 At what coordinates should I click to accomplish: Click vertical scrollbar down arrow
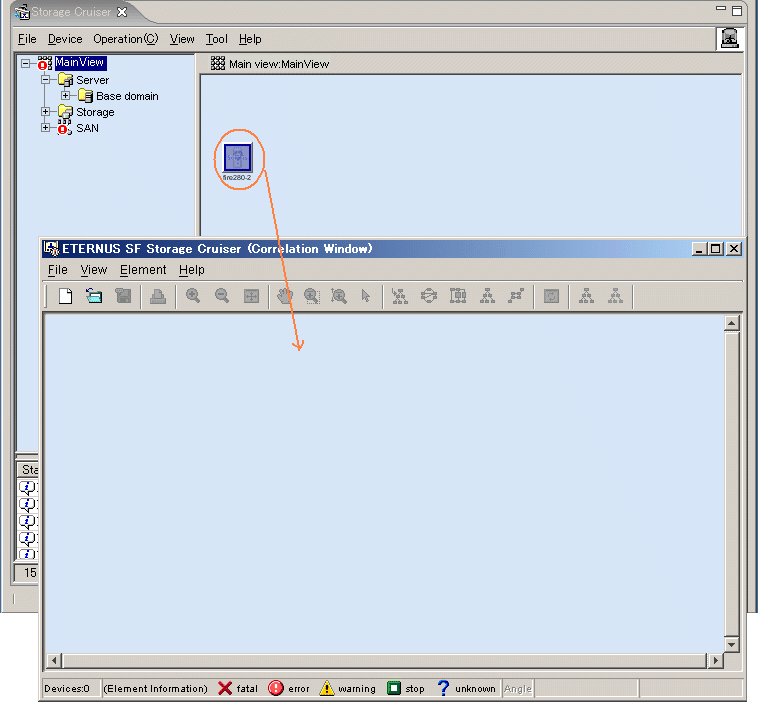click(731, 644)
